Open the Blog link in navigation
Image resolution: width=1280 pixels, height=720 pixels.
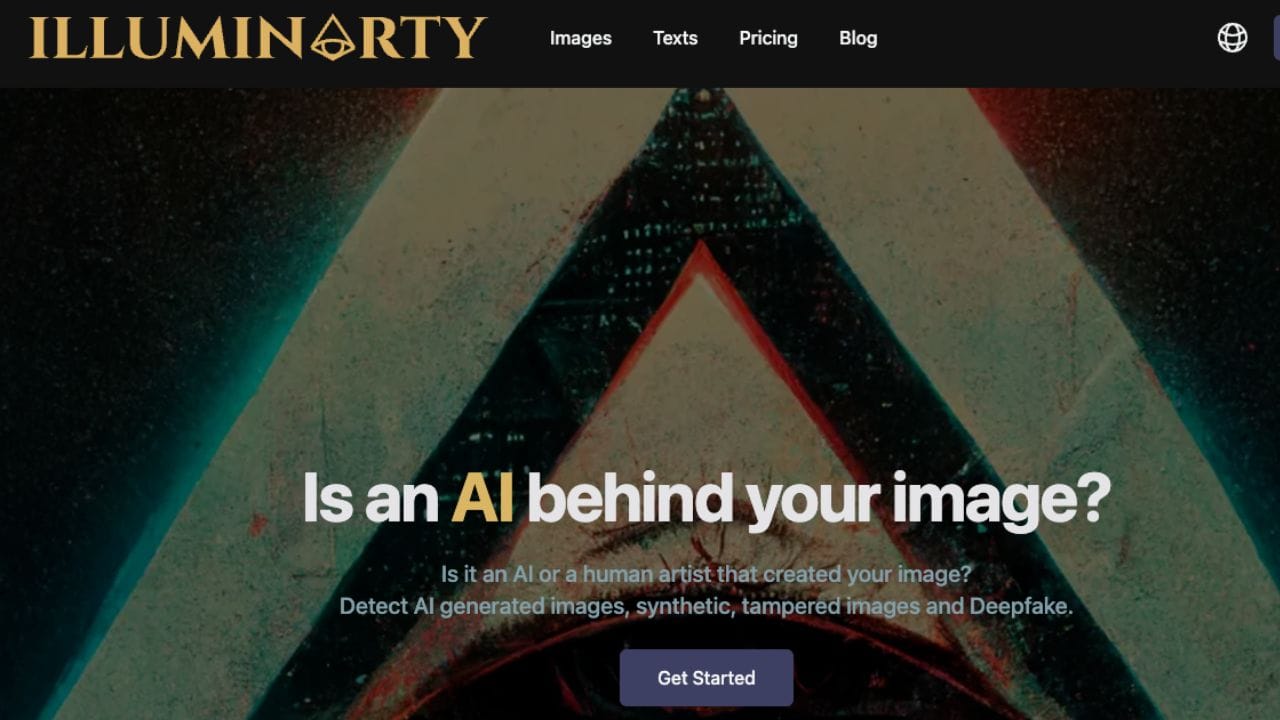coord(858,38)
